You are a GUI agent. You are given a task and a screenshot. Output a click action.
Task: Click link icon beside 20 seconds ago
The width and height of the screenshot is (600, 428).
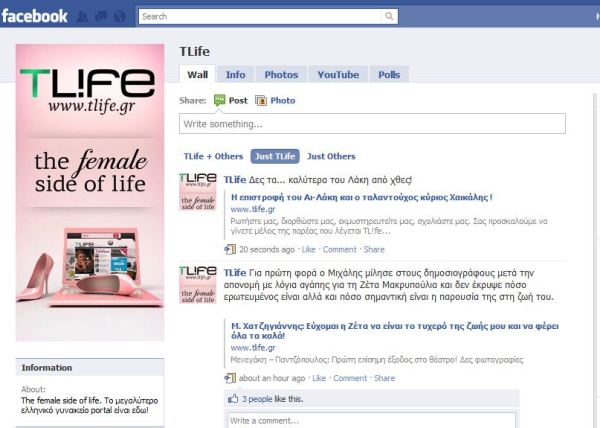point(230,249)
